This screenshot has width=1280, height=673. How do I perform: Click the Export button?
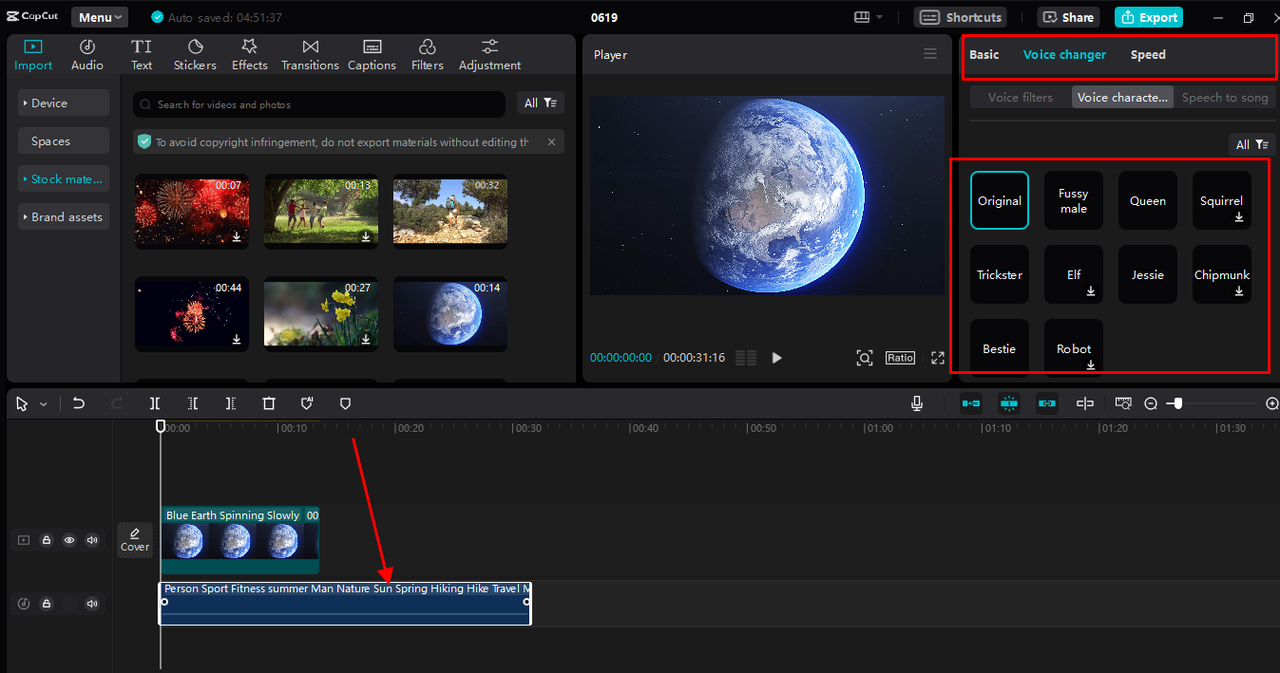[1149, 17]
